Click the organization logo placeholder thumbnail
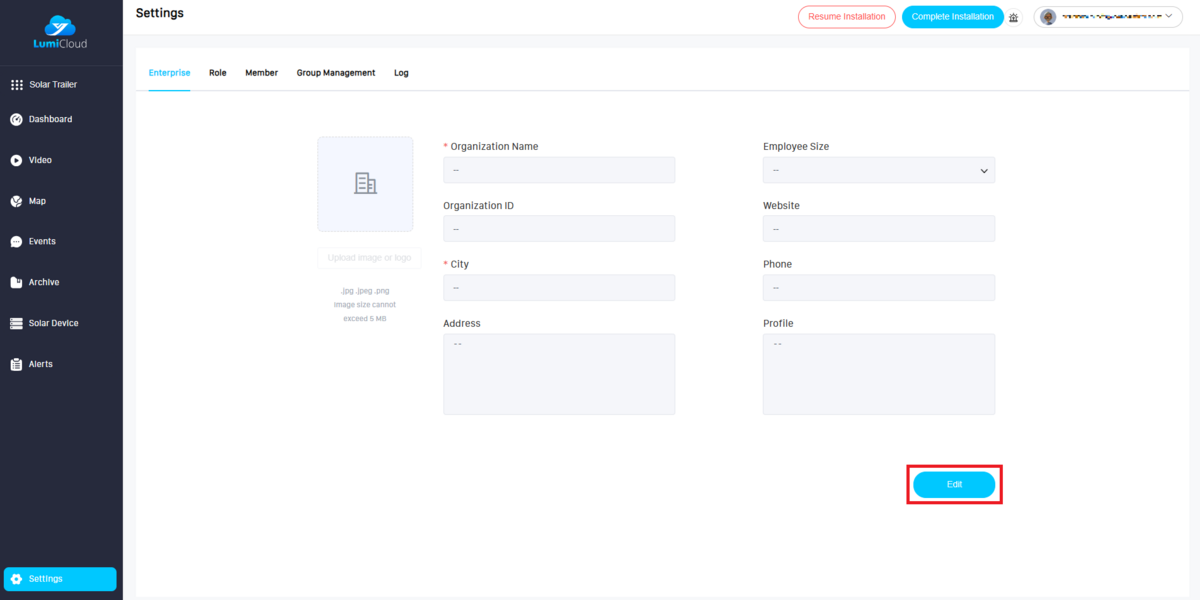 (x=365, y=184)
